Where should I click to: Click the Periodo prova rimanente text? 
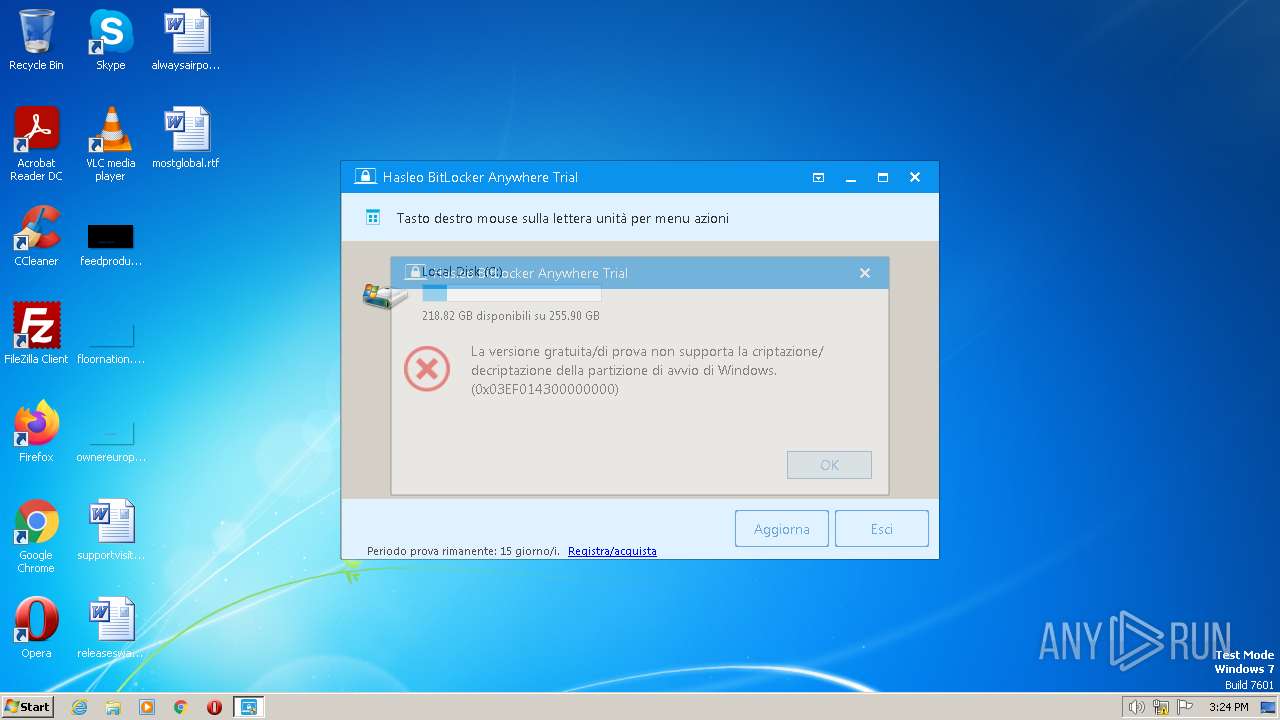point(463,551)
